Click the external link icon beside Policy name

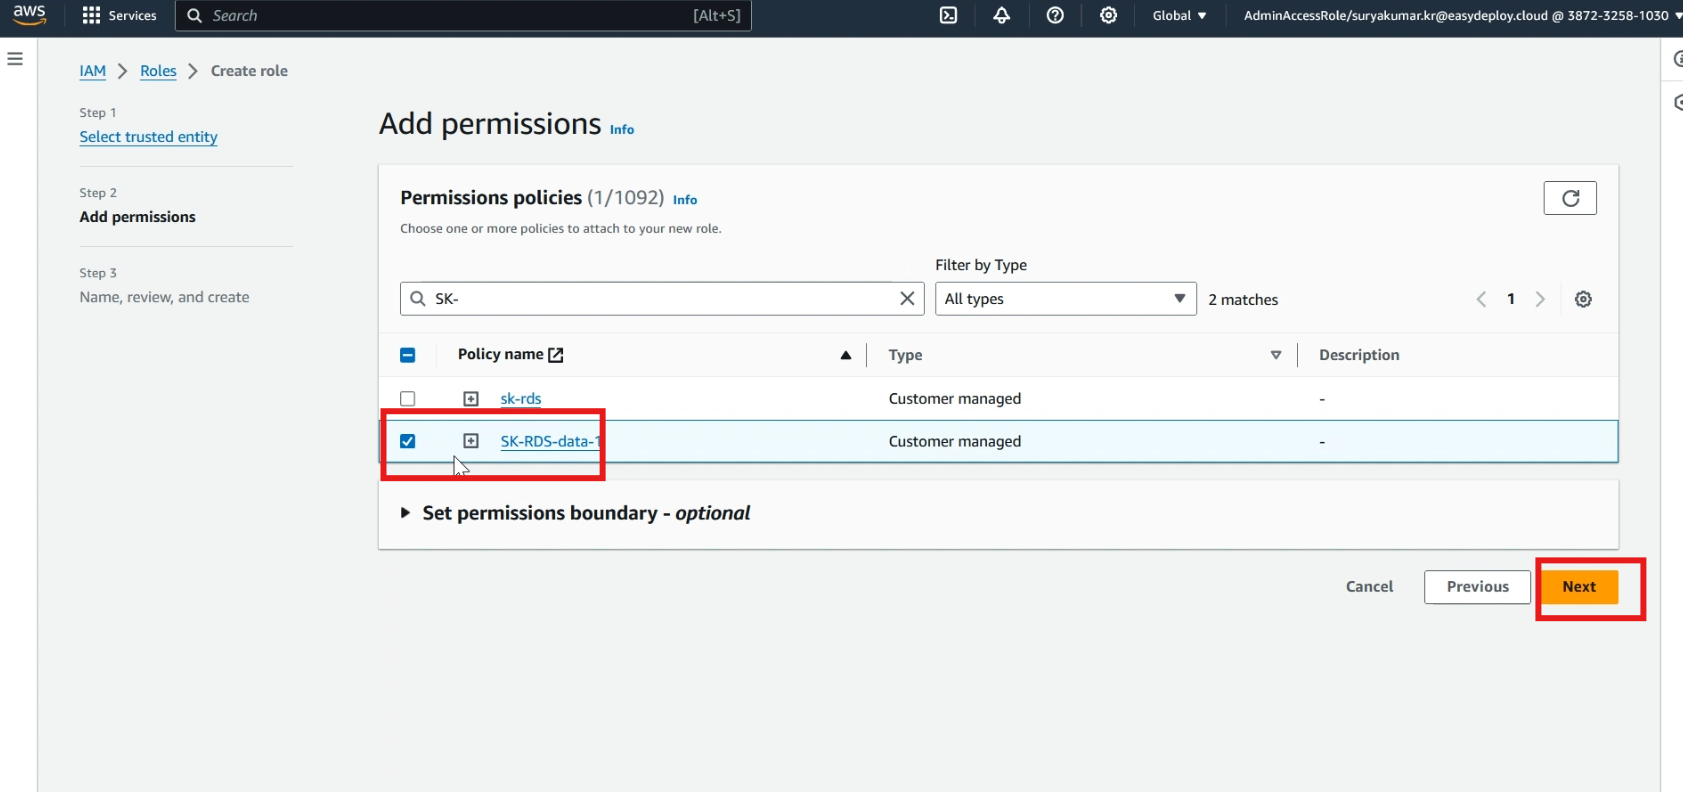click(556, 355)
